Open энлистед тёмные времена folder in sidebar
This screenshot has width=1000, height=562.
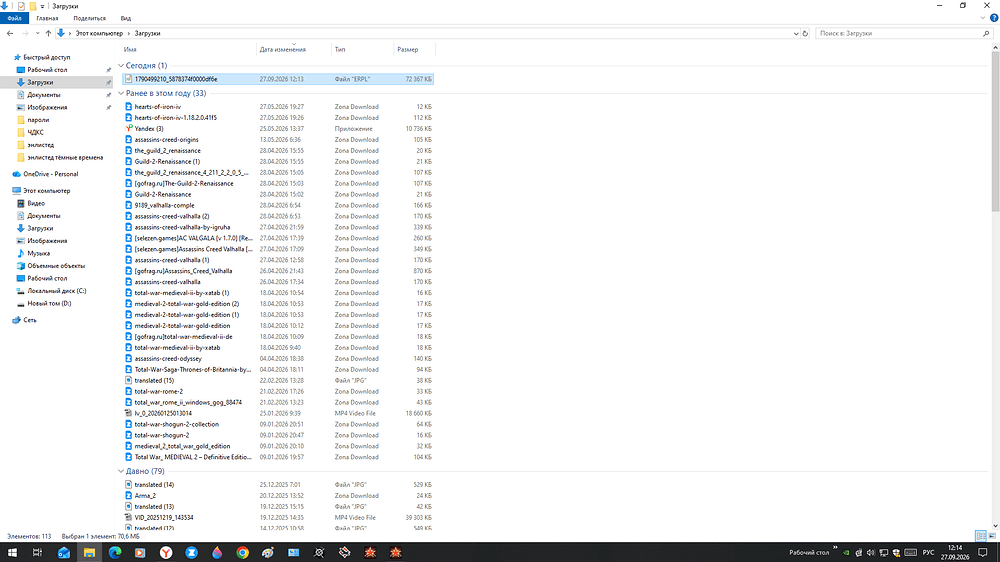click(64, 158)
